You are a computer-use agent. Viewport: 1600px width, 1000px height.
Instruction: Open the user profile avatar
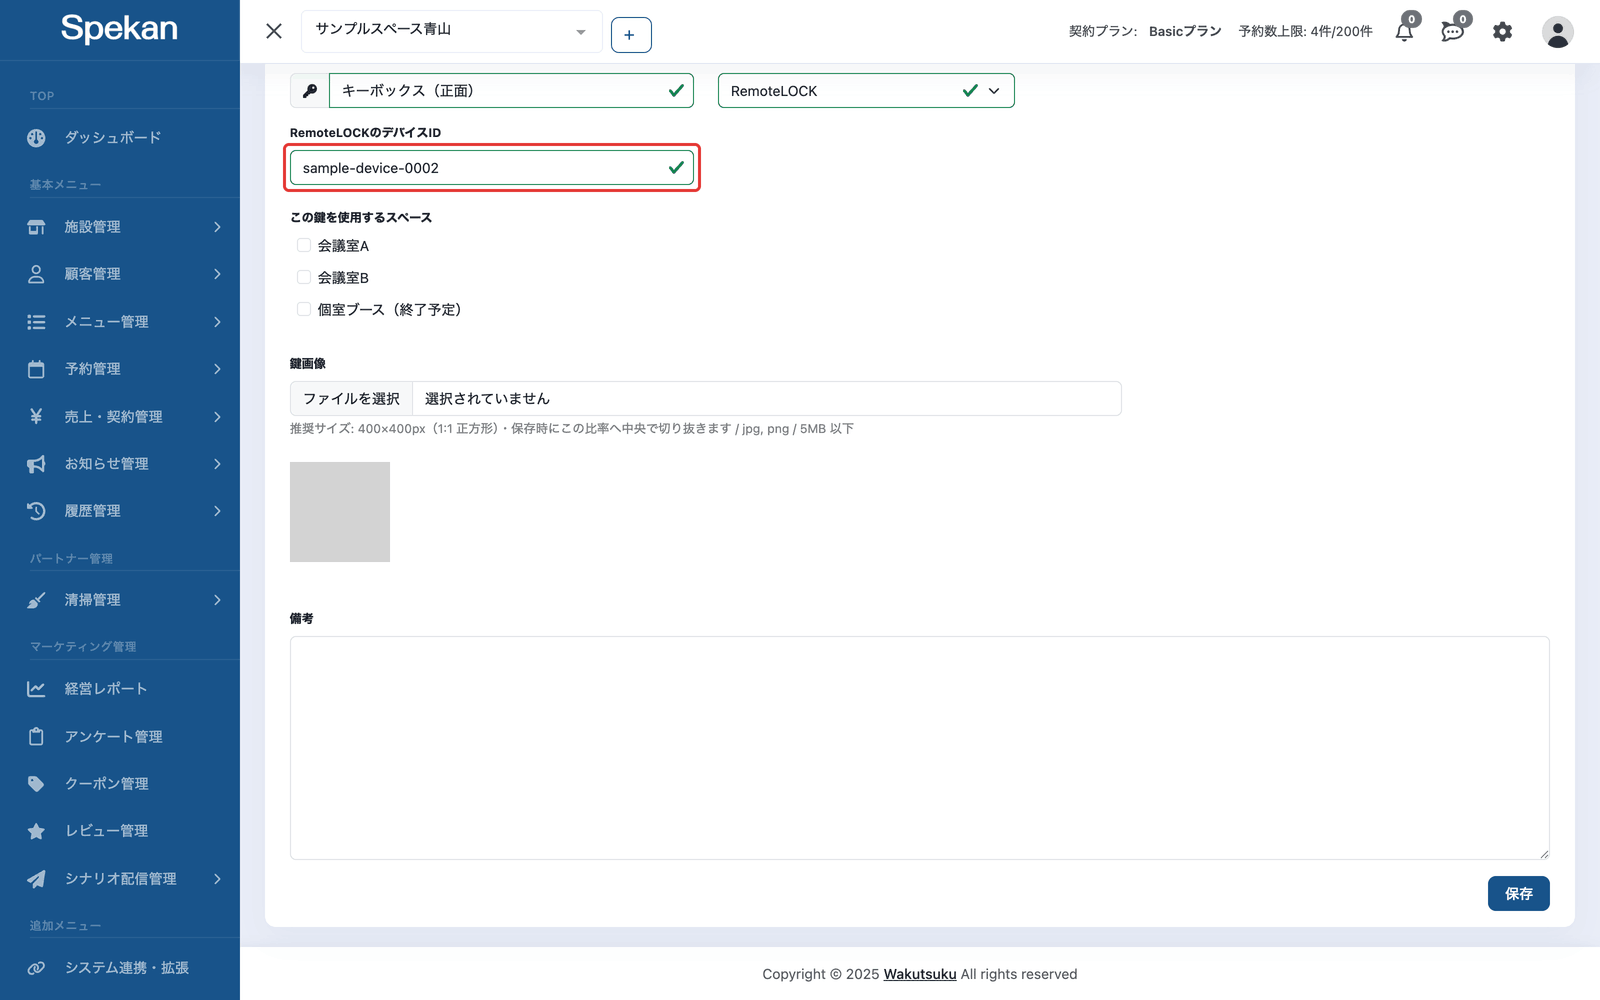pos(1557,32)
